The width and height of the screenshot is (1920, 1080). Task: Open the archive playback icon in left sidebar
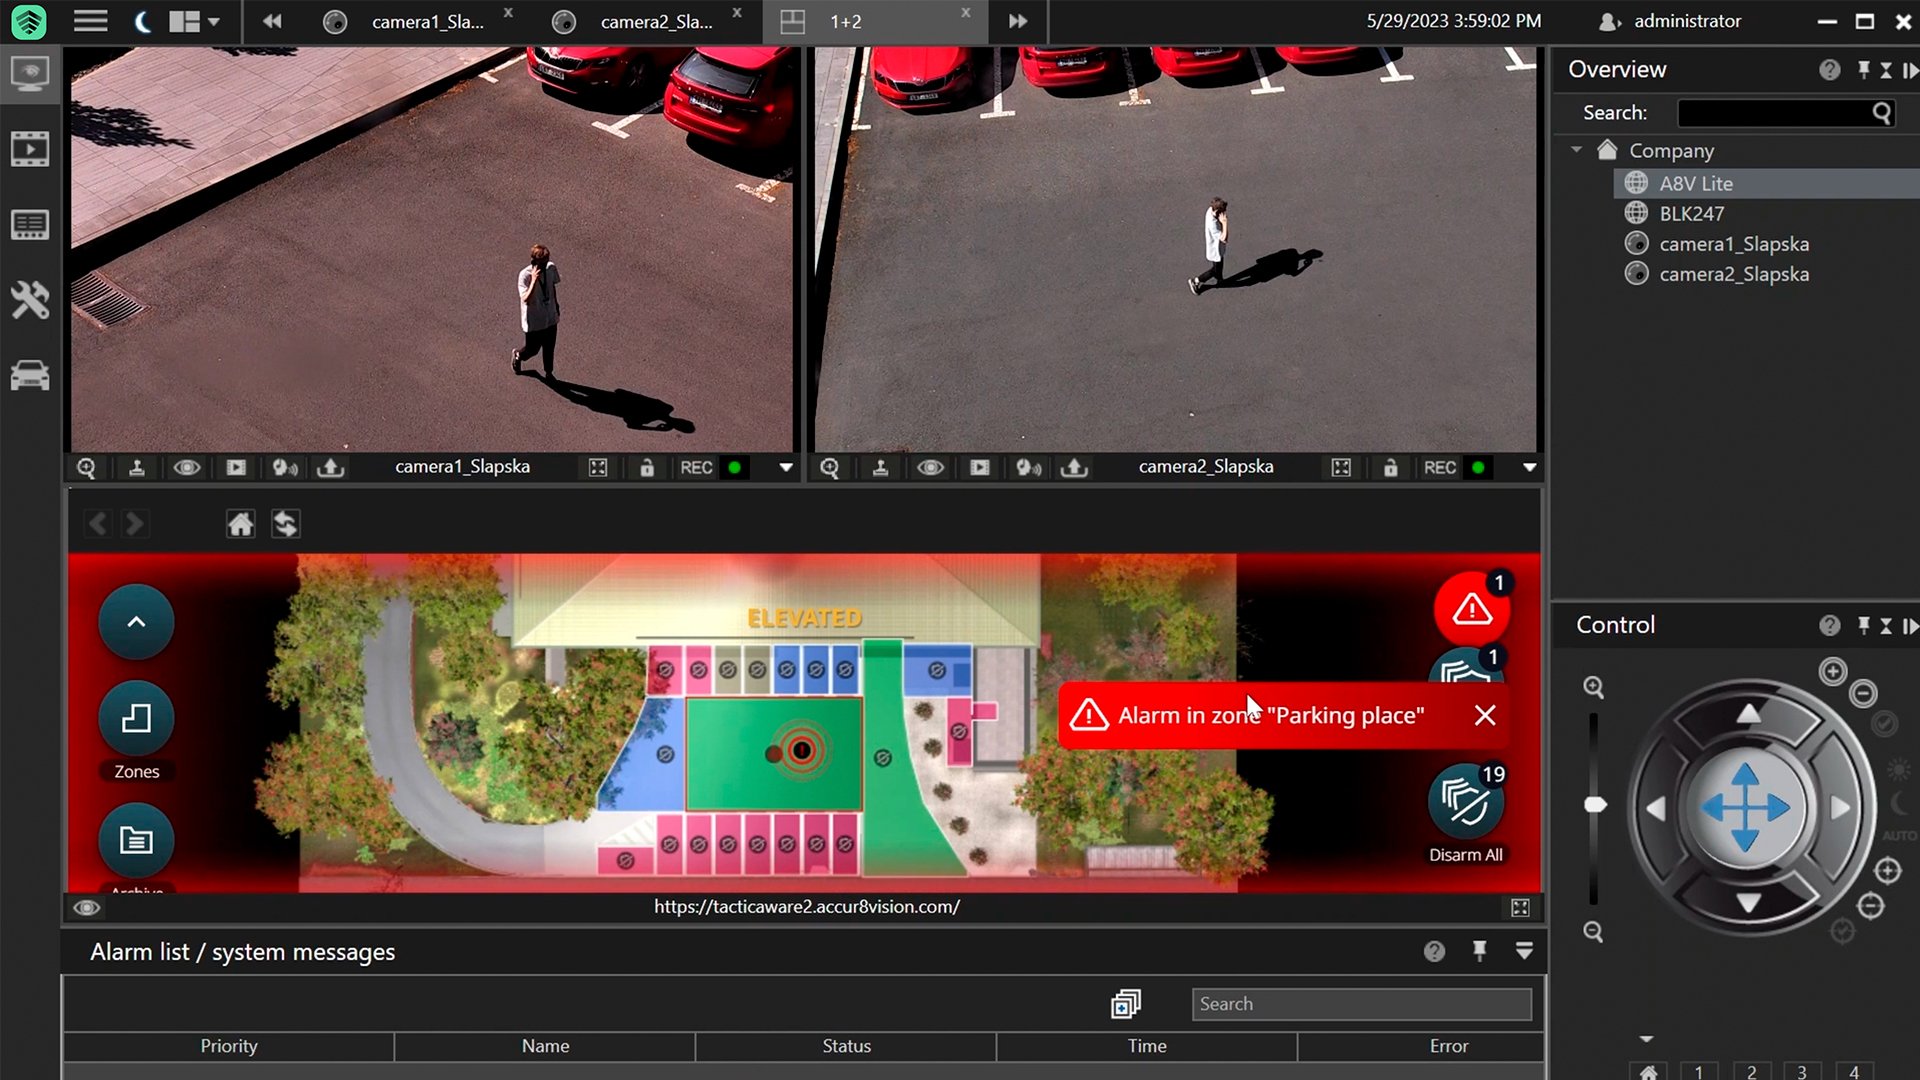[30, 150]
